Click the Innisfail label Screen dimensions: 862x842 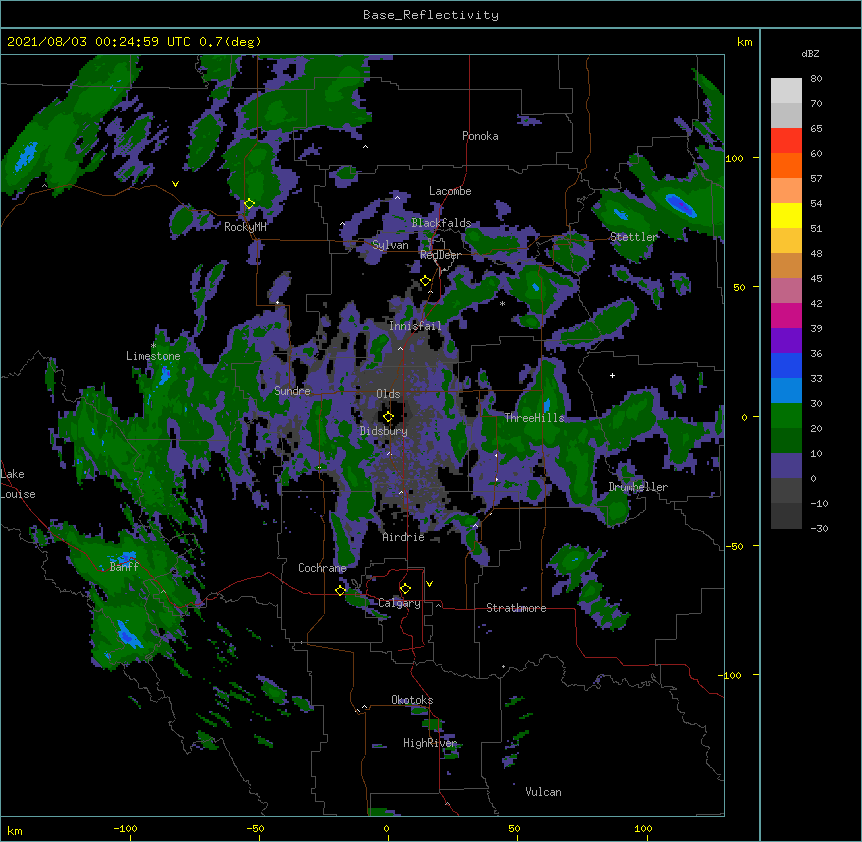click(415, 326)
